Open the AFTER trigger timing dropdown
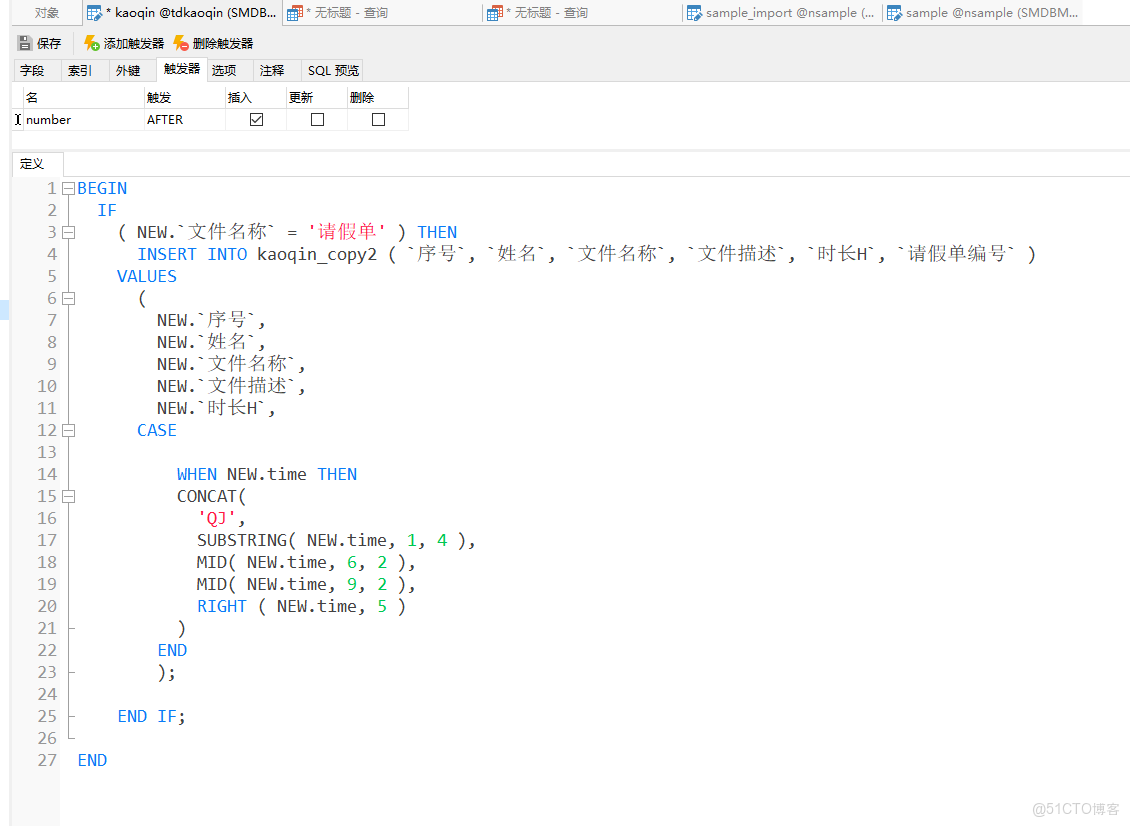 click(x=183, y=119)
